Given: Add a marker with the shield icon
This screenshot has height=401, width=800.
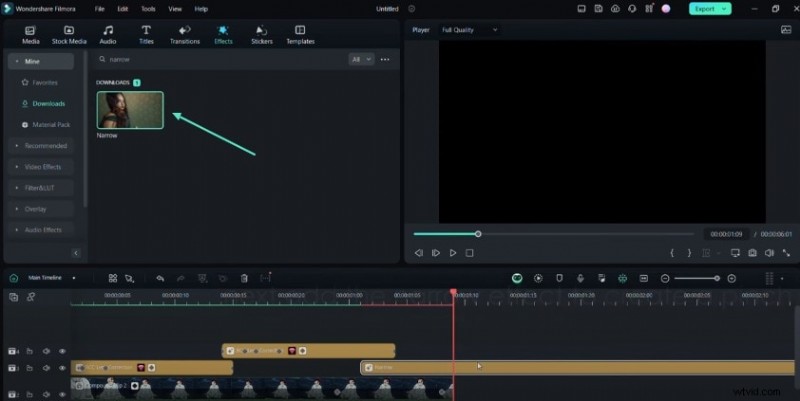Looking at the screenshot, I should click(559, 278).
